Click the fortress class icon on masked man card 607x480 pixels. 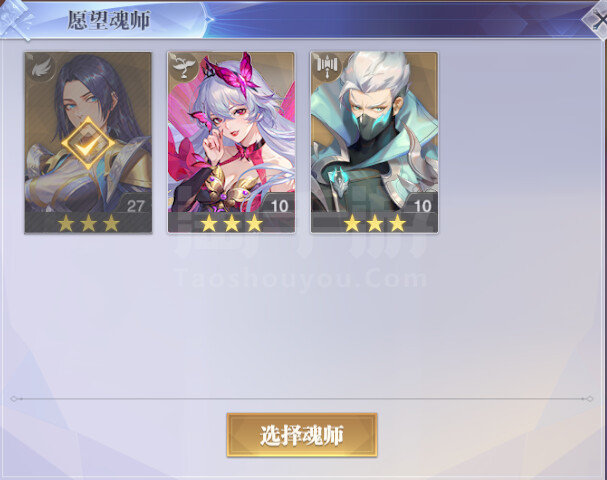pos(327,66)
